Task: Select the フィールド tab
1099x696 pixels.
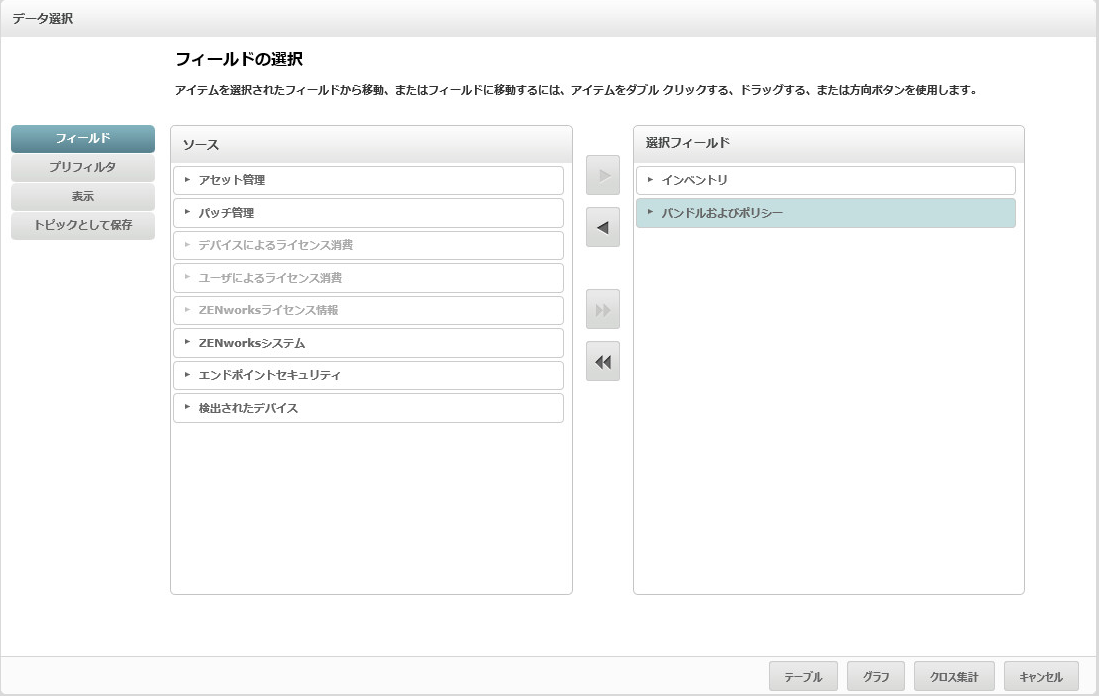Action: point(83,139)
